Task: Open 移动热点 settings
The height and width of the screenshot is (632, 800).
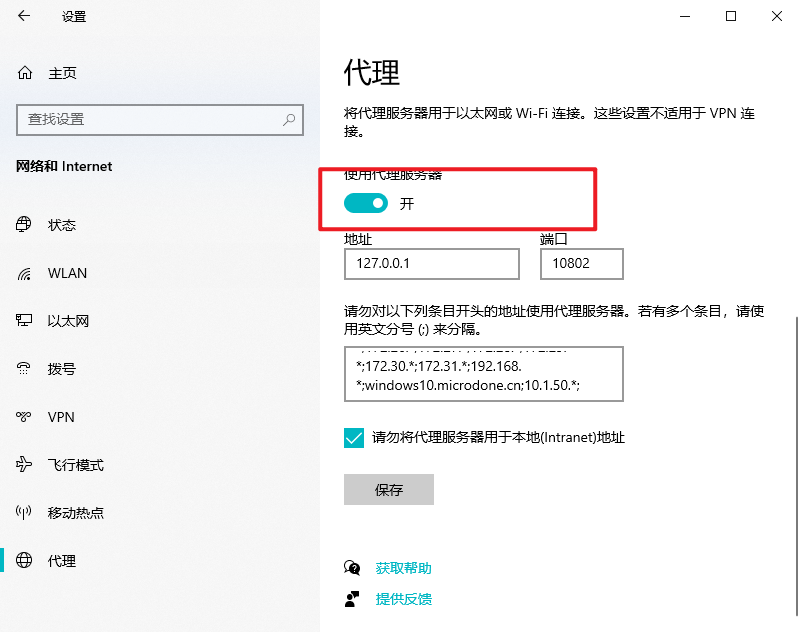Action: 76,513
